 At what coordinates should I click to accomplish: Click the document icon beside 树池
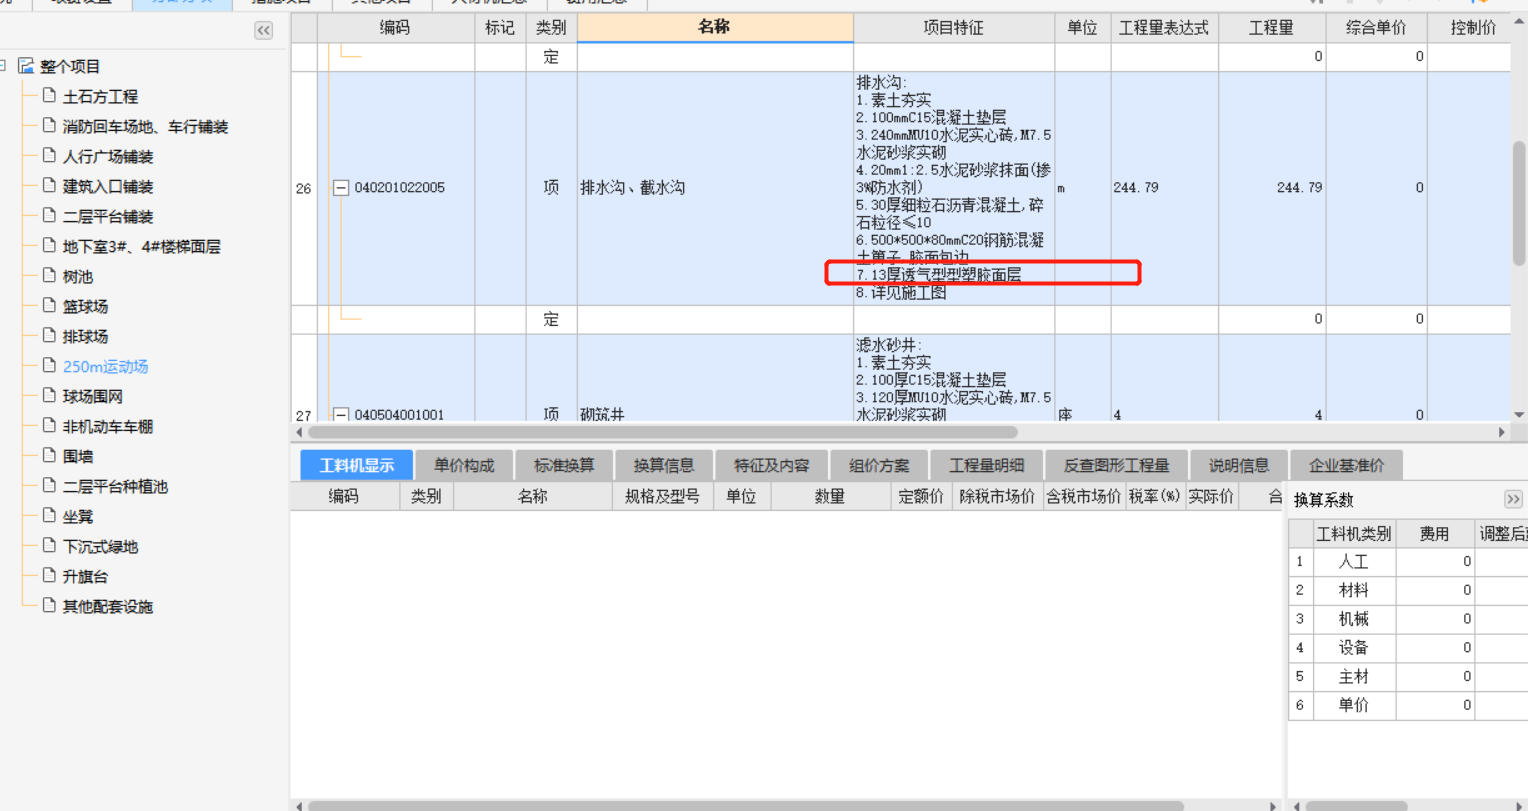[49, 275]
